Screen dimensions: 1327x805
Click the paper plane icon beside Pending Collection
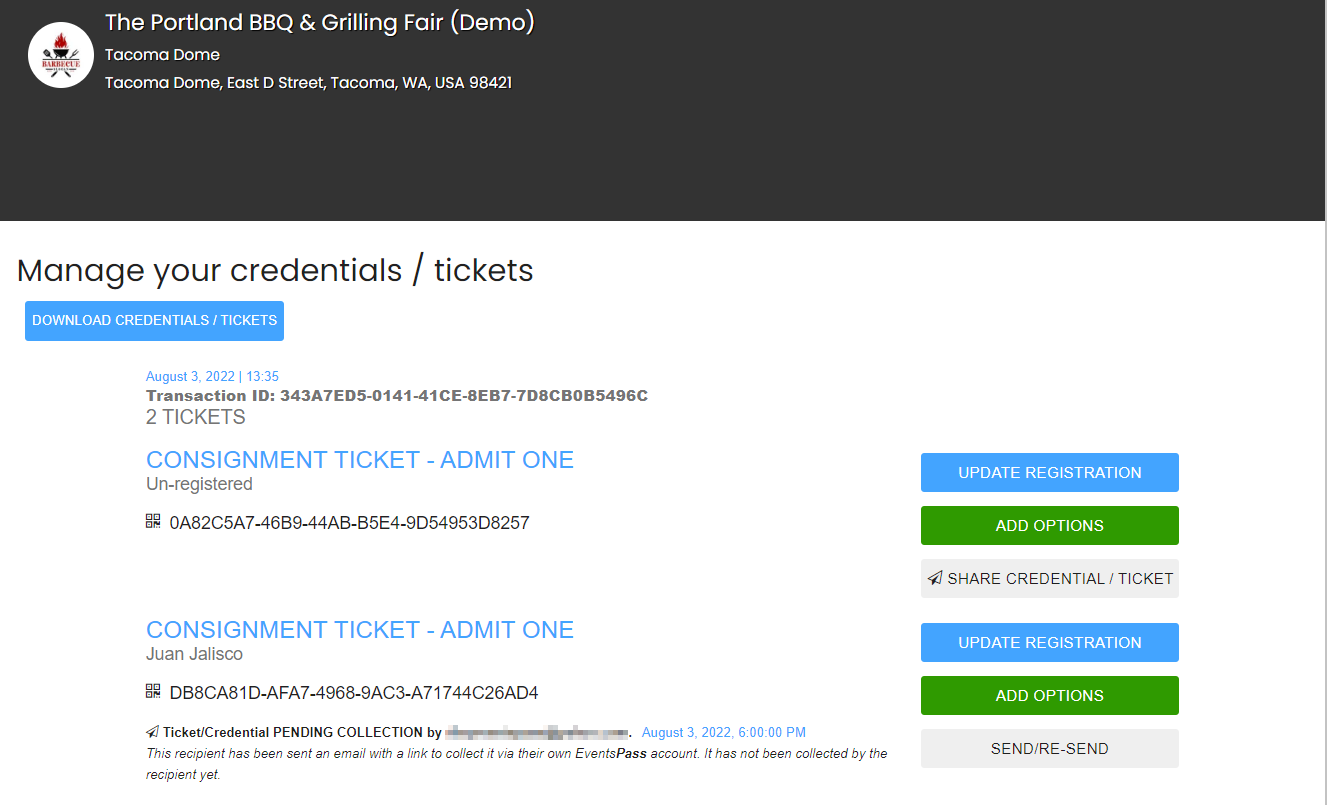[153, 732]
